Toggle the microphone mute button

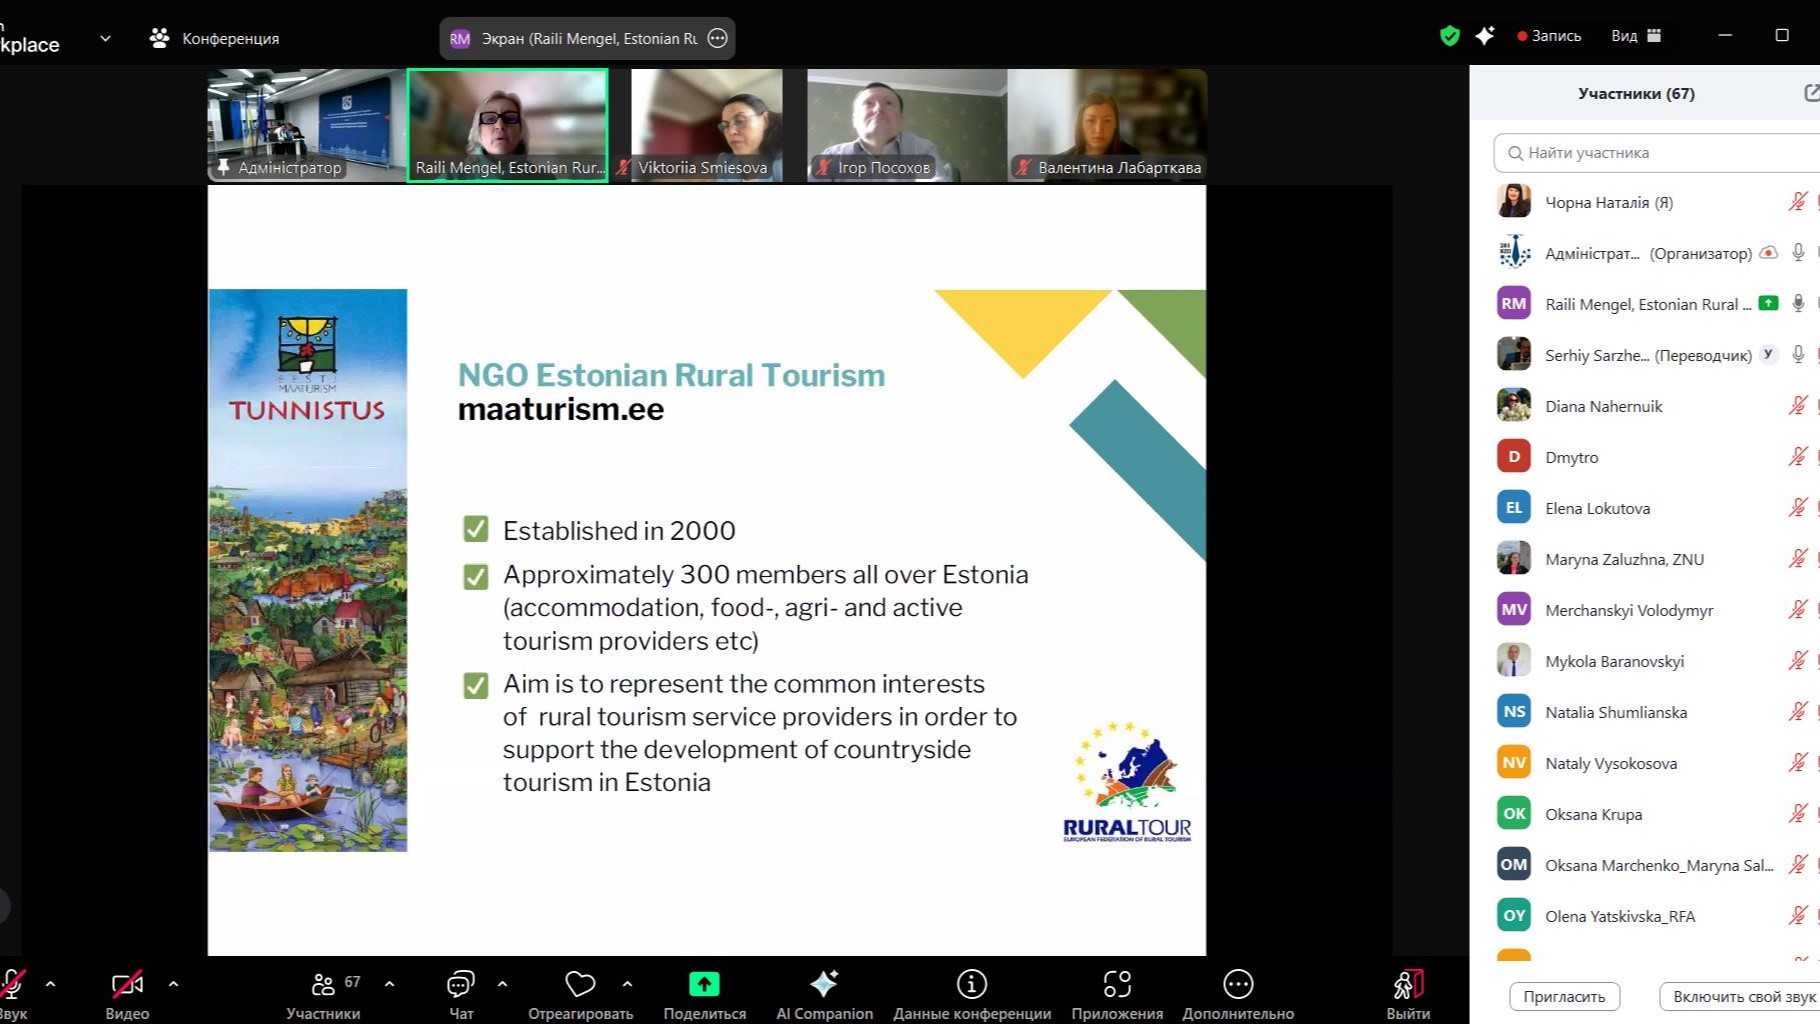point(14,985)
